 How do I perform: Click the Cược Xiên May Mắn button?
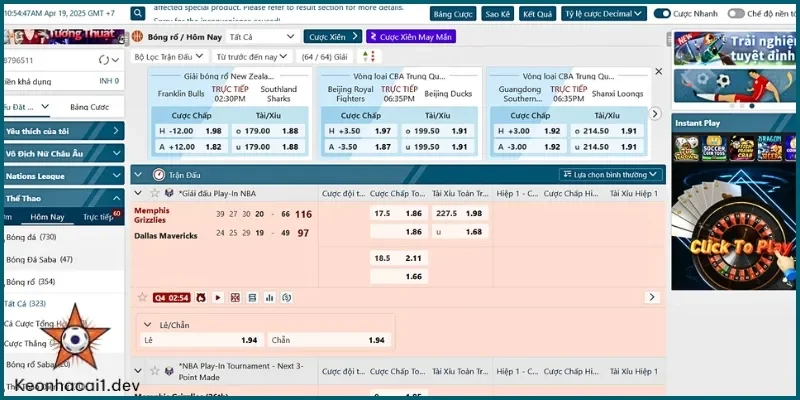411,37
